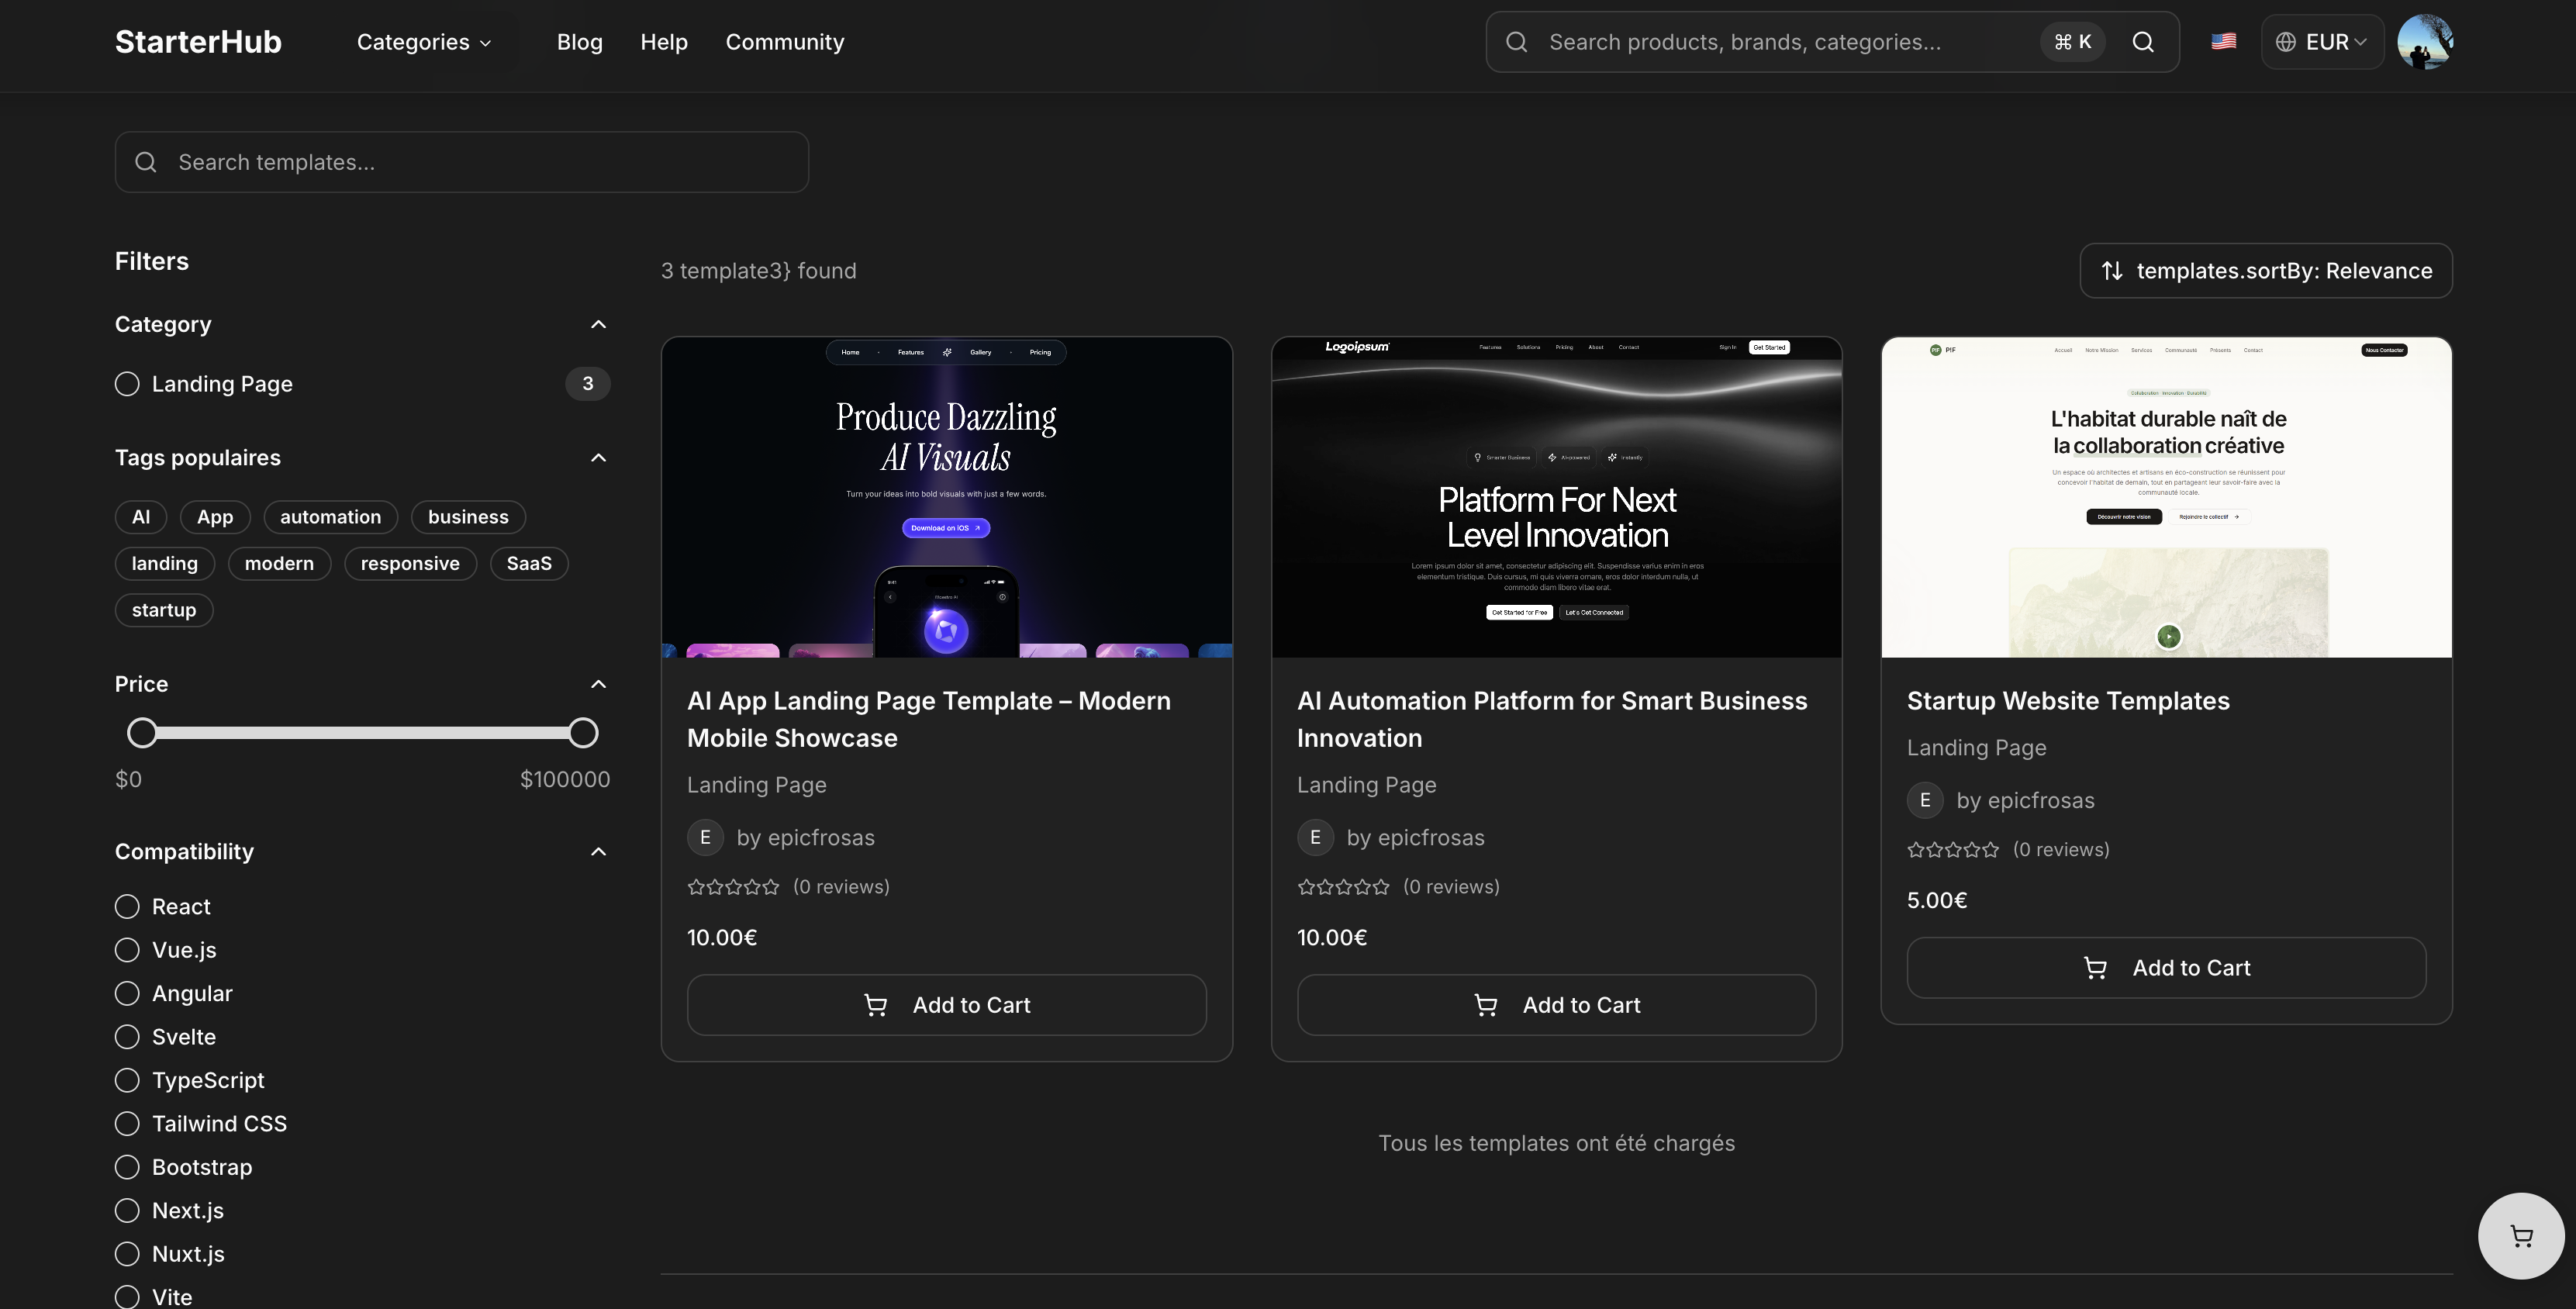Toggle the Tailwind CSS compatibility option
This screenshot has height=1309, width=2576.
tap(127, 1124)
